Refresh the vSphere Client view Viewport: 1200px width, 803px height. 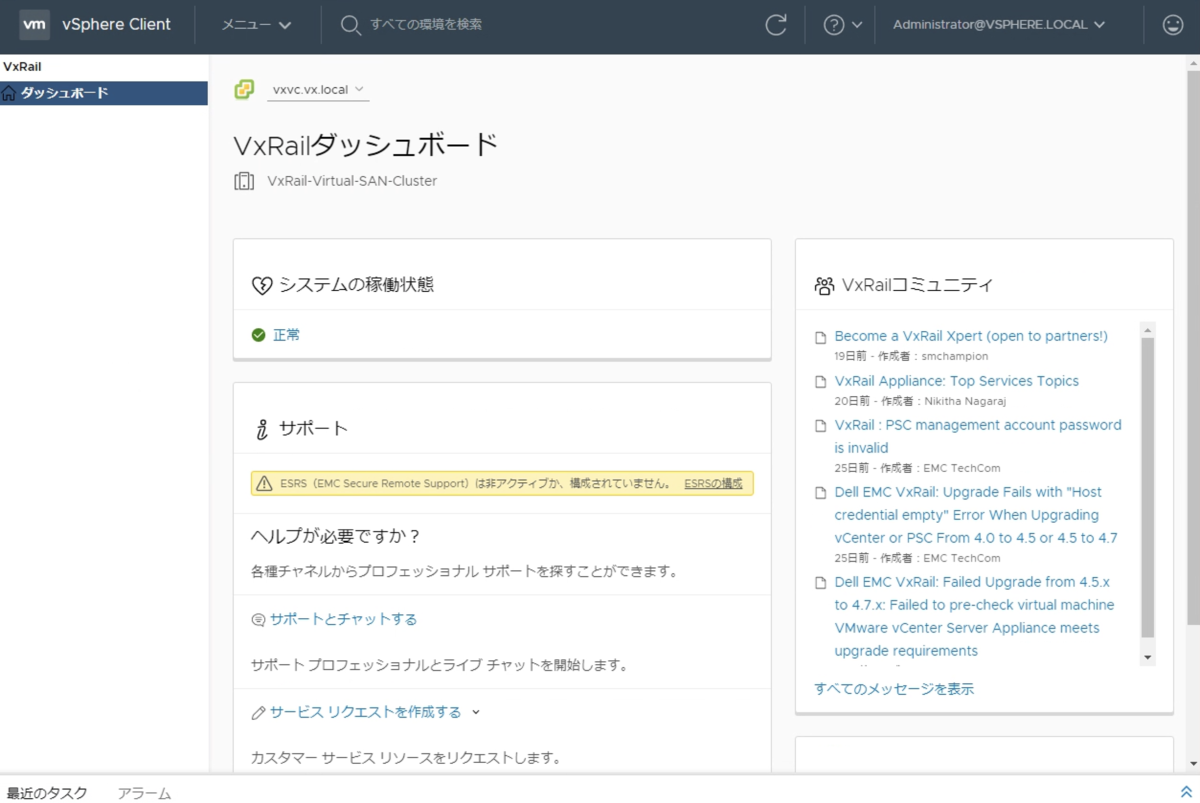[776, 25]
